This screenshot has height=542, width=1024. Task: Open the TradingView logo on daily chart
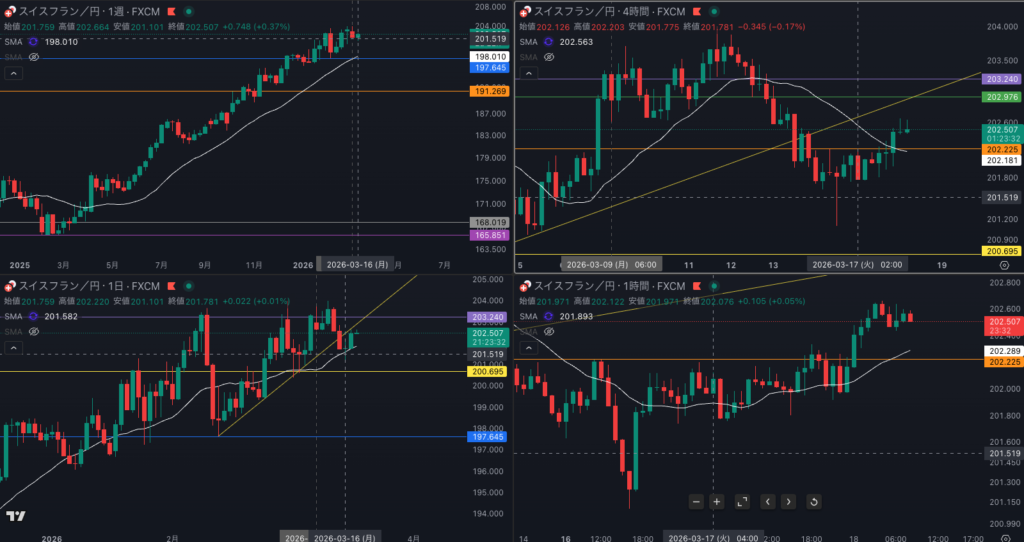(x=15, y=516)
